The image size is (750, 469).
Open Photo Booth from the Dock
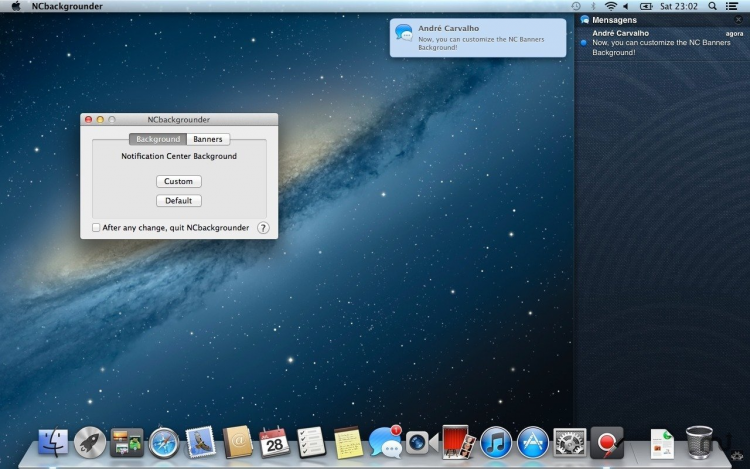458,442
